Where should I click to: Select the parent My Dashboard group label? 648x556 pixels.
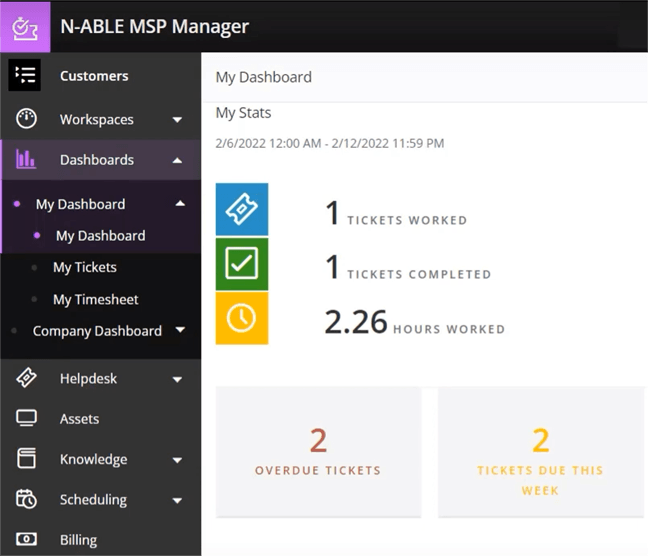80,204
